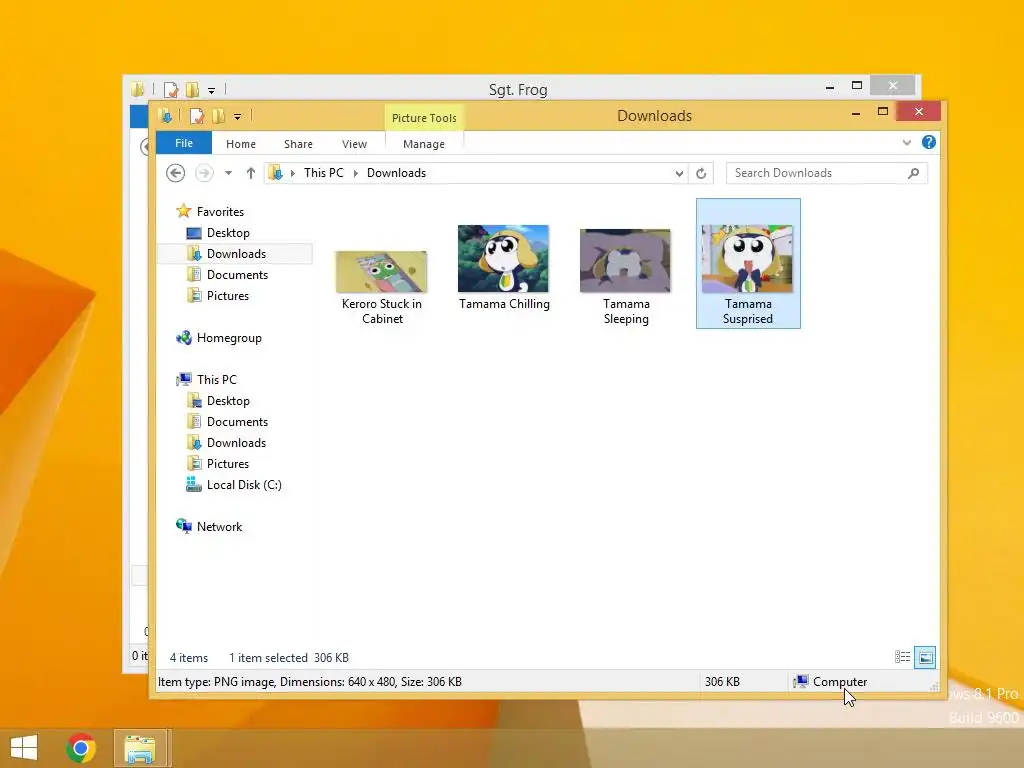Click the Tamama Sleeping file name
The image size is (1024, 768).
[626, 312]
